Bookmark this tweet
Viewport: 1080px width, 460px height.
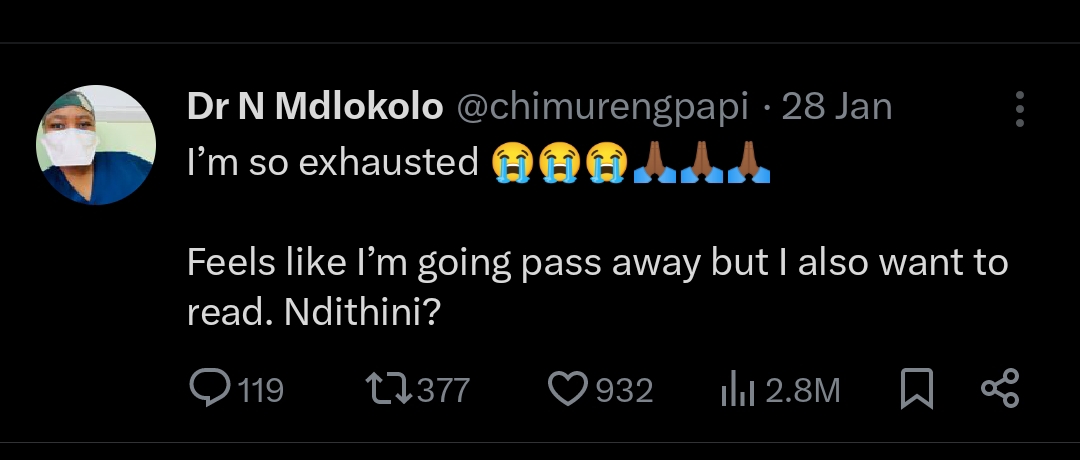click(x=916, y=389)
